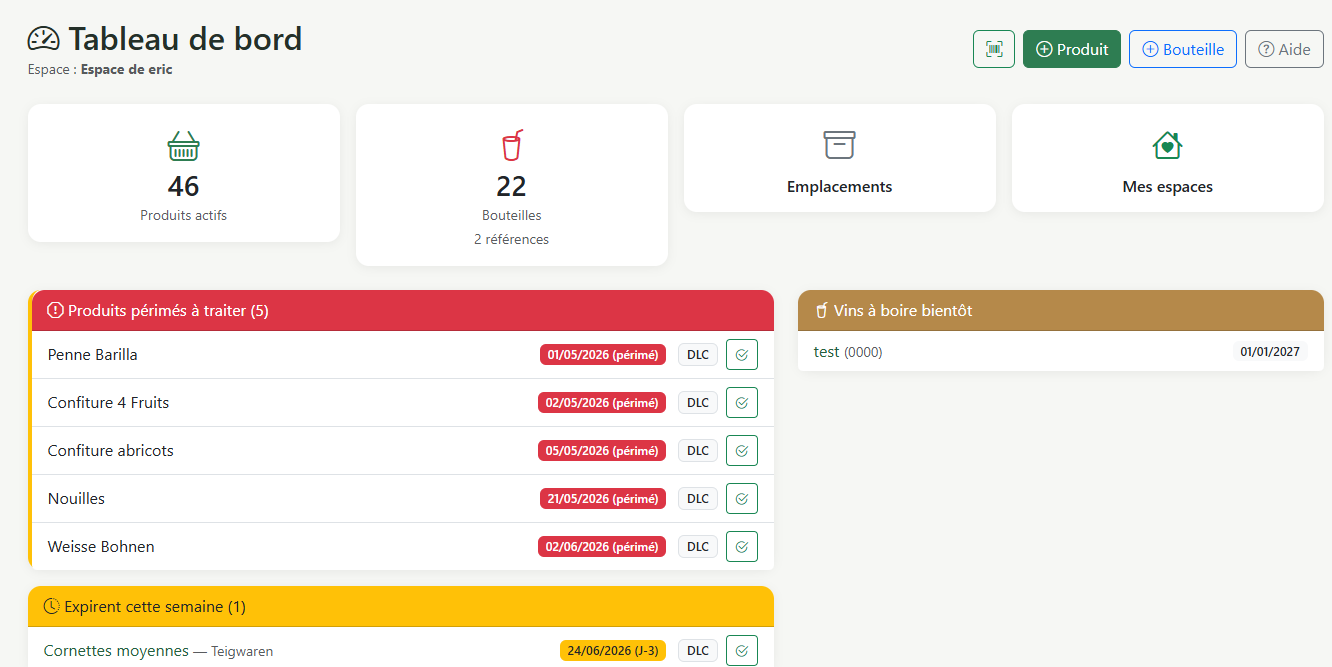Click the clock icon in Expirent cette semaine header
This screenshot has width=1332, height=667.
[52, 606]
